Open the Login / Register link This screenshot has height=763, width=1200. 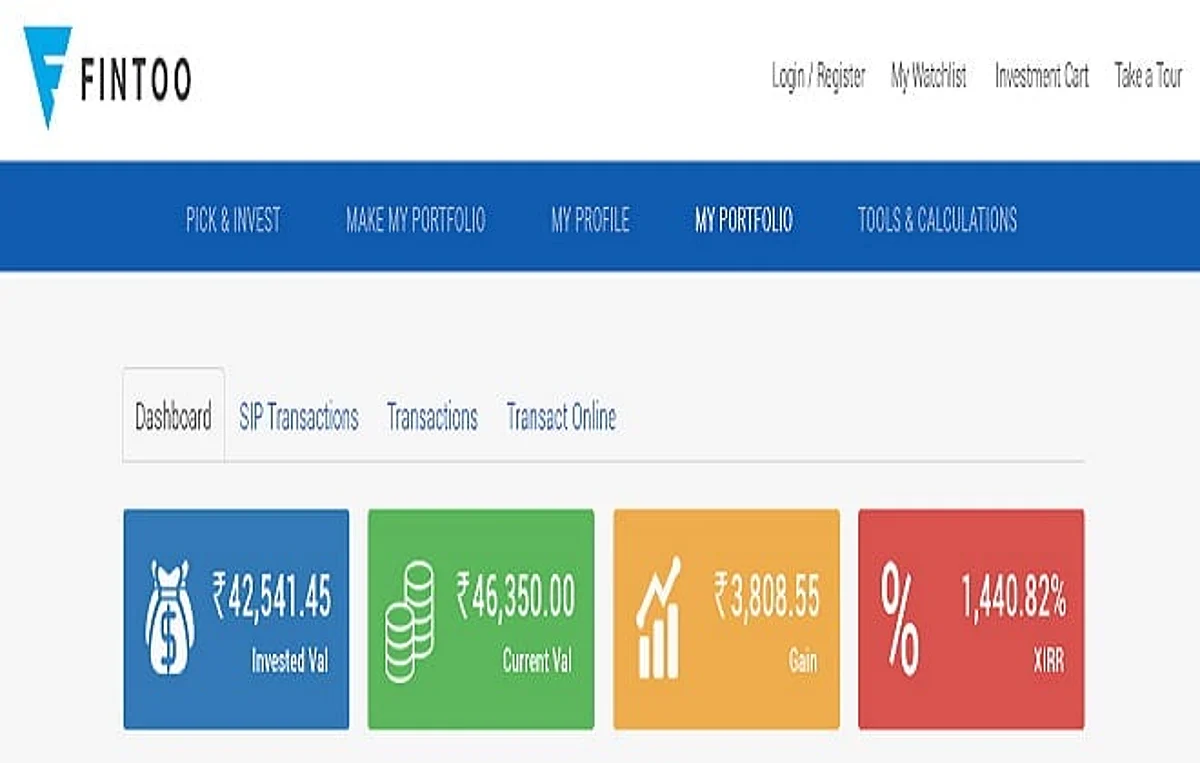tap(818, 76)
